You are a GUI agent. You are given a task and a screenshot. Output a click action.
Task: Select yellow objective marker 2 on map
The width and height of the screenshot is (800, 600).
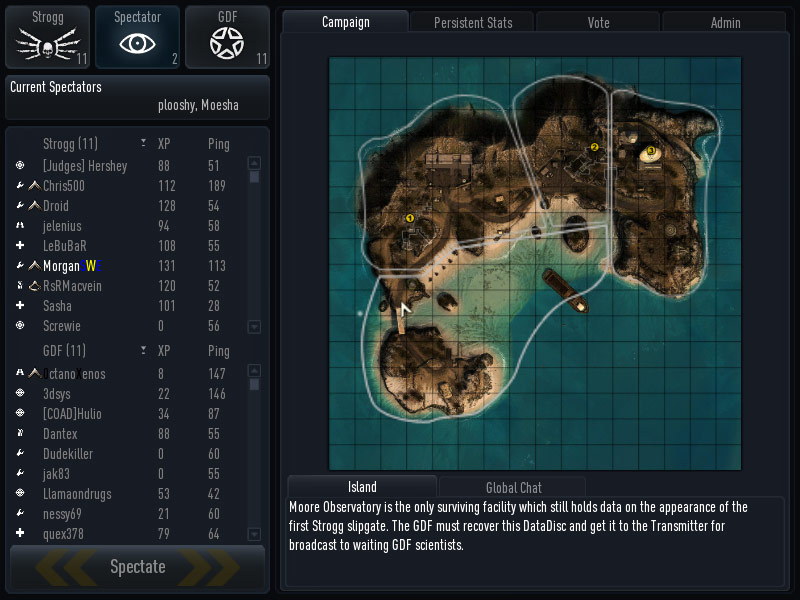[594, 147]
